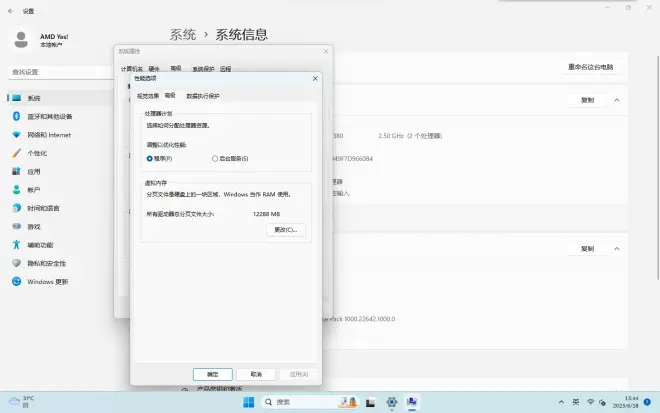Open 计算机名 tab in 系统属性 window
The image size is (660, 413).
pyautogui.click(x=132, y=69)
